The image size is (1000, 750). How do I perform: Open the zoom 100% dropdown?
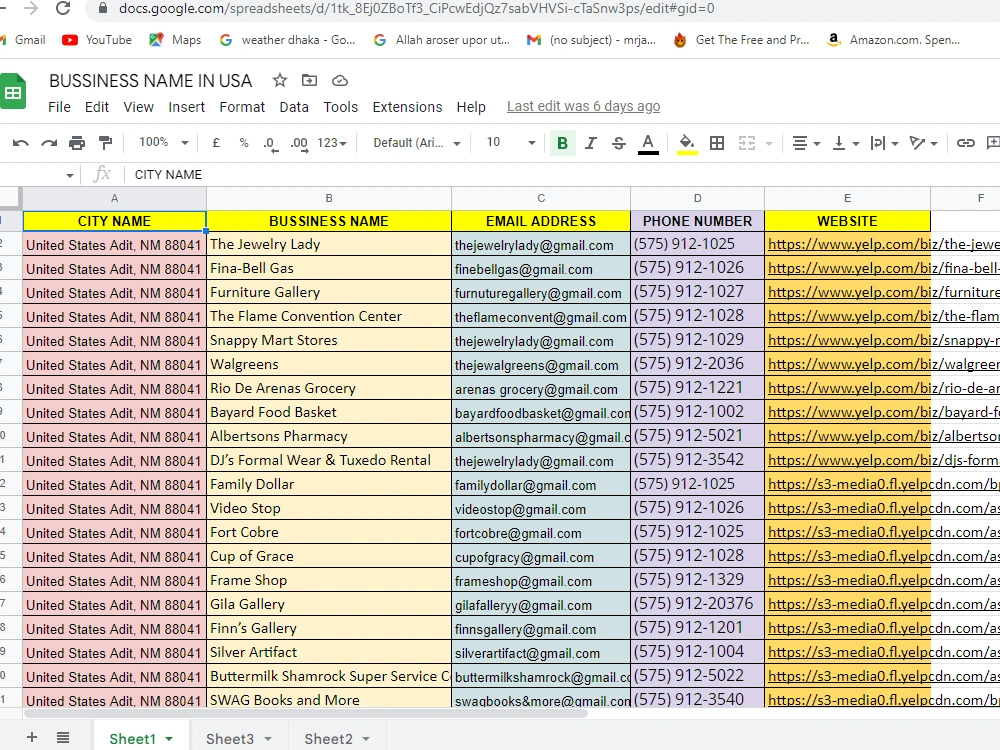pyautogui.click(x=164, y=142)
